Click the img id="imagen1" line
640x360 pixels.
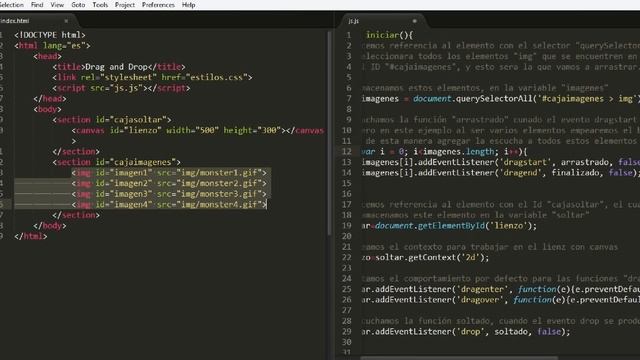[x=169, y=173]
